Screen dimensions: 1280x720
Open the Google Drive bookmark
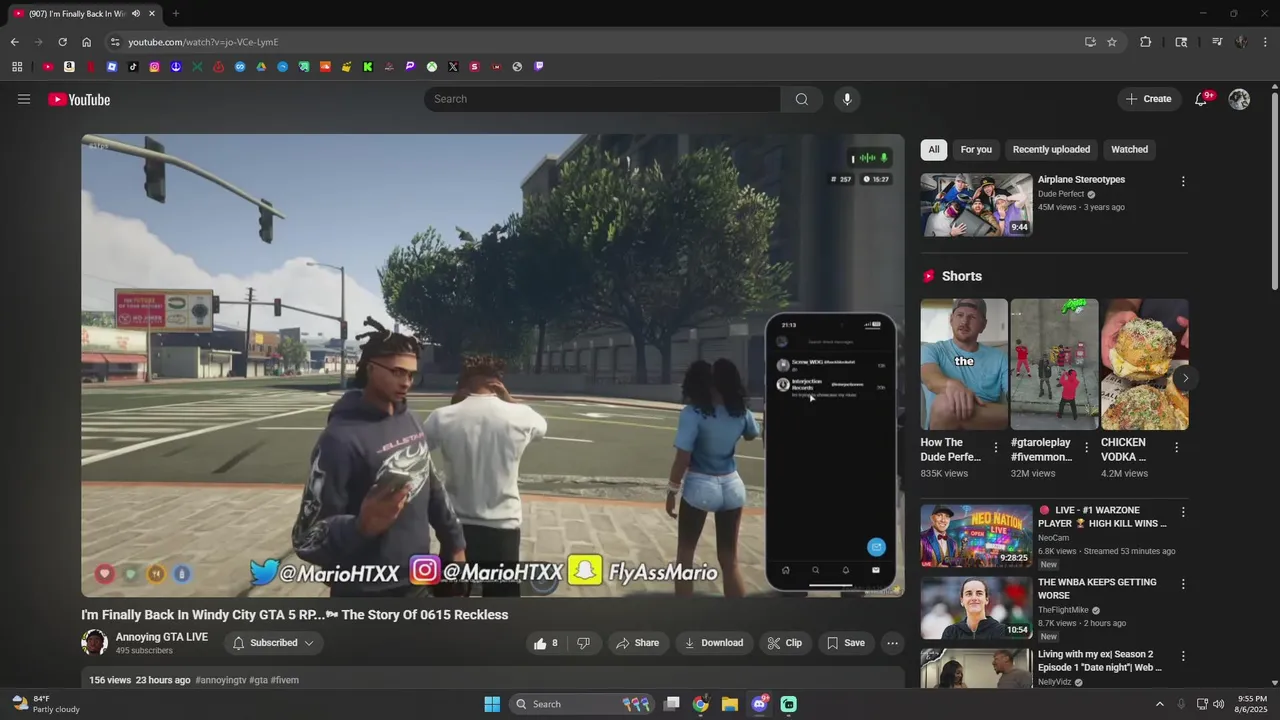(261, 67)
